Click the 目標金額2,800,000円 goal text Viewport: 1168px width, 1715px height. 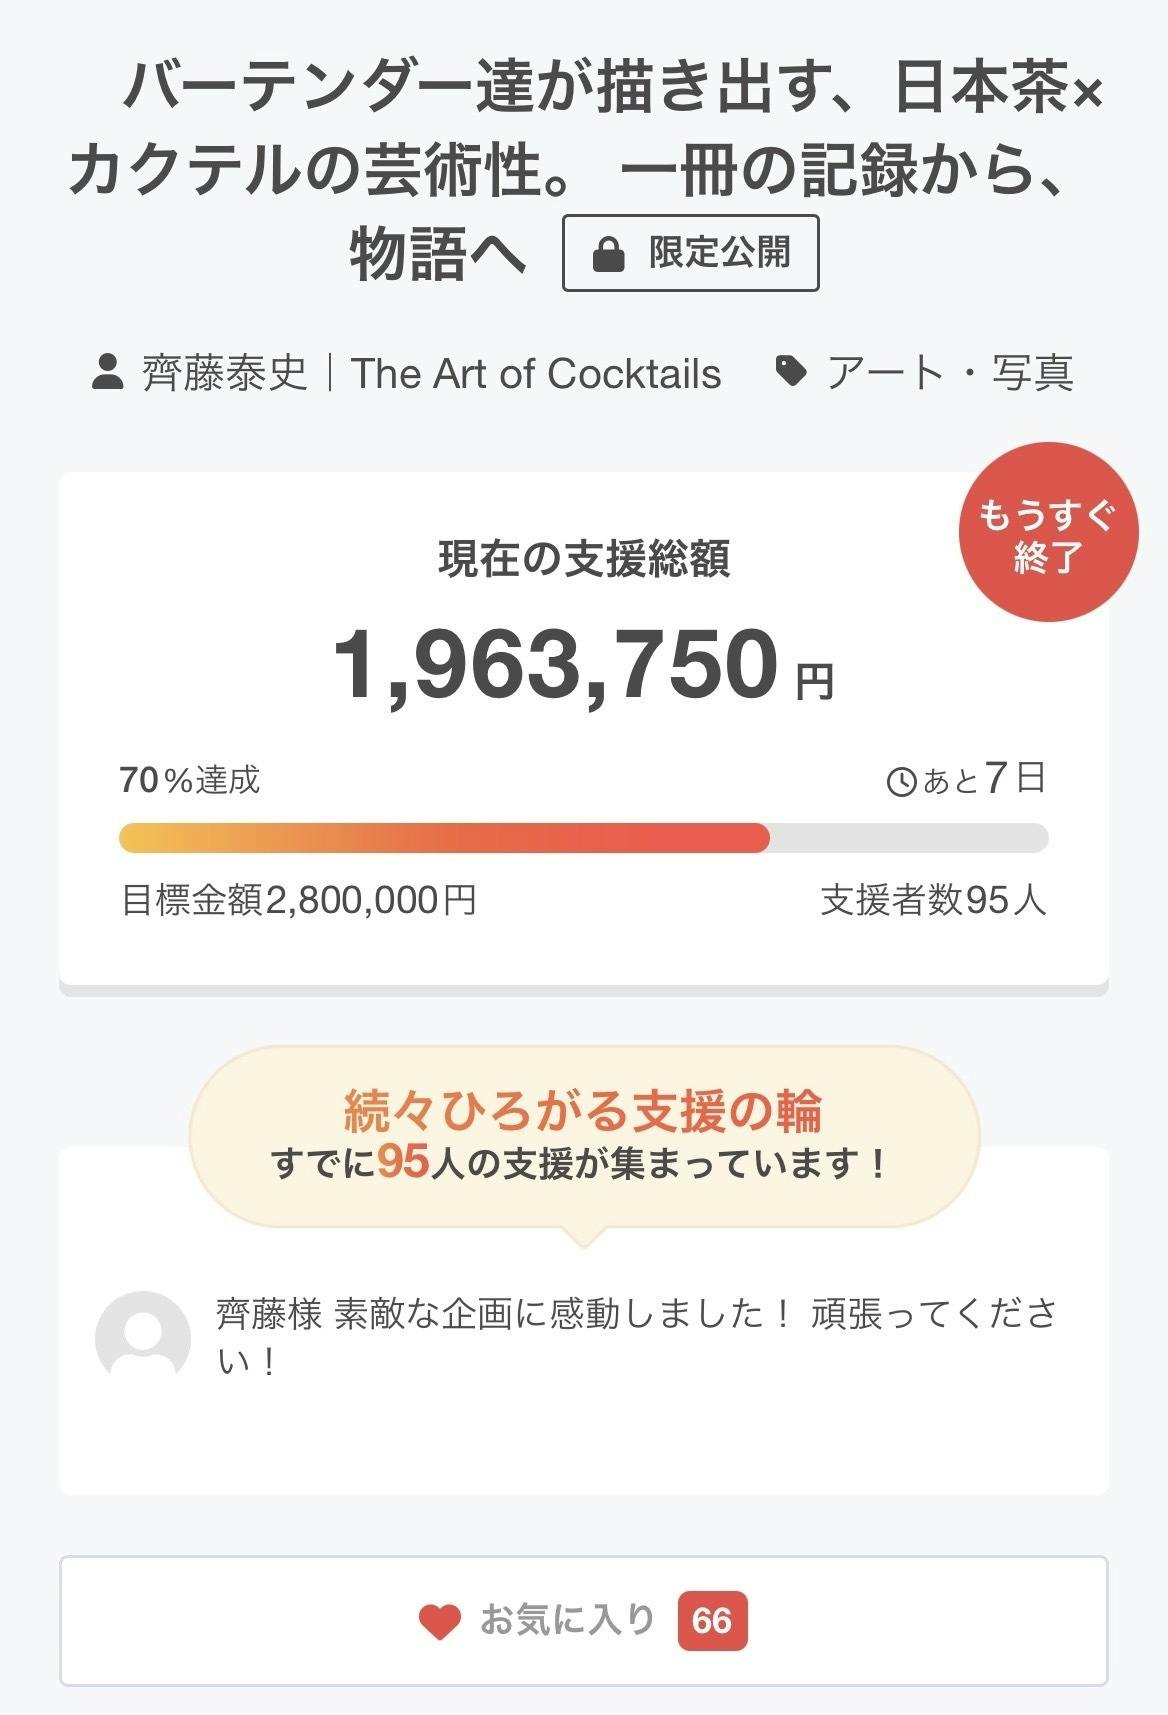click(298, 900)
